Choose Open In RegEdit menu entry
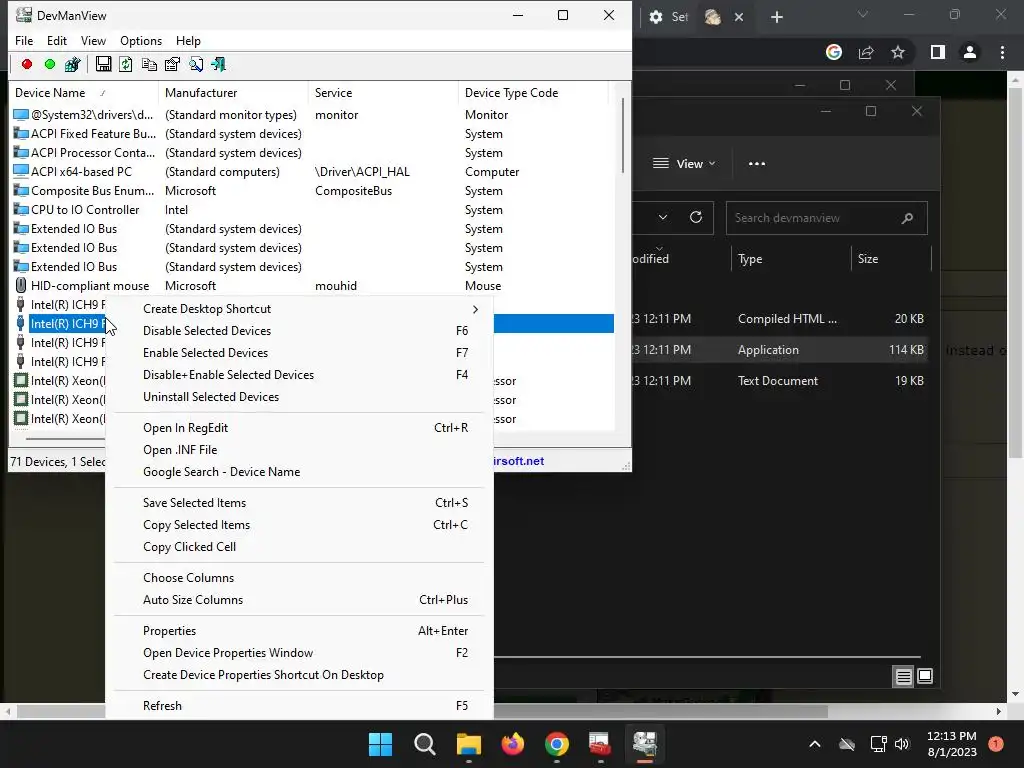Viewport: 1024px width, 768px height. (x=299, y=428)
